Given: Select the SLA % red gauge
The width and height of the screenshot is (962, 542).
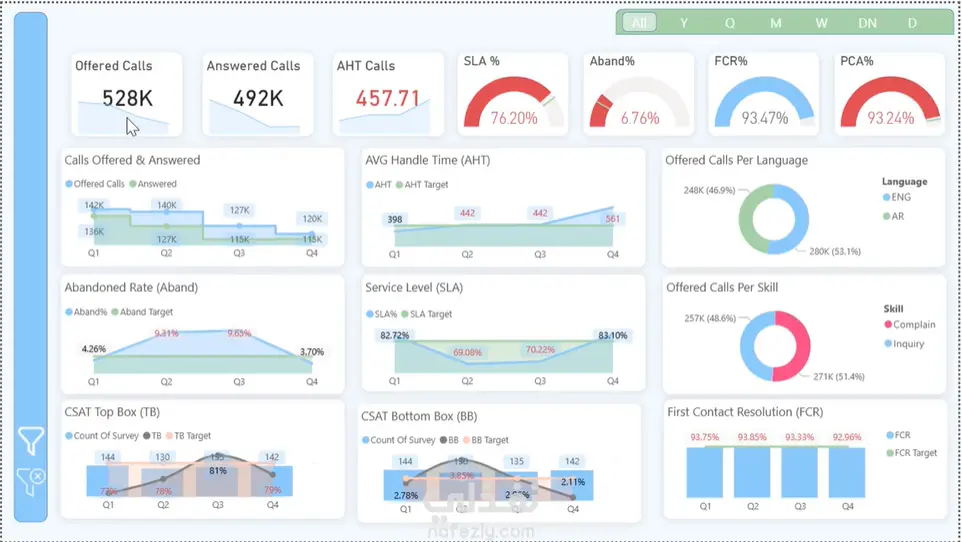Looking at the screenshot, I should (x=514, y=102).
